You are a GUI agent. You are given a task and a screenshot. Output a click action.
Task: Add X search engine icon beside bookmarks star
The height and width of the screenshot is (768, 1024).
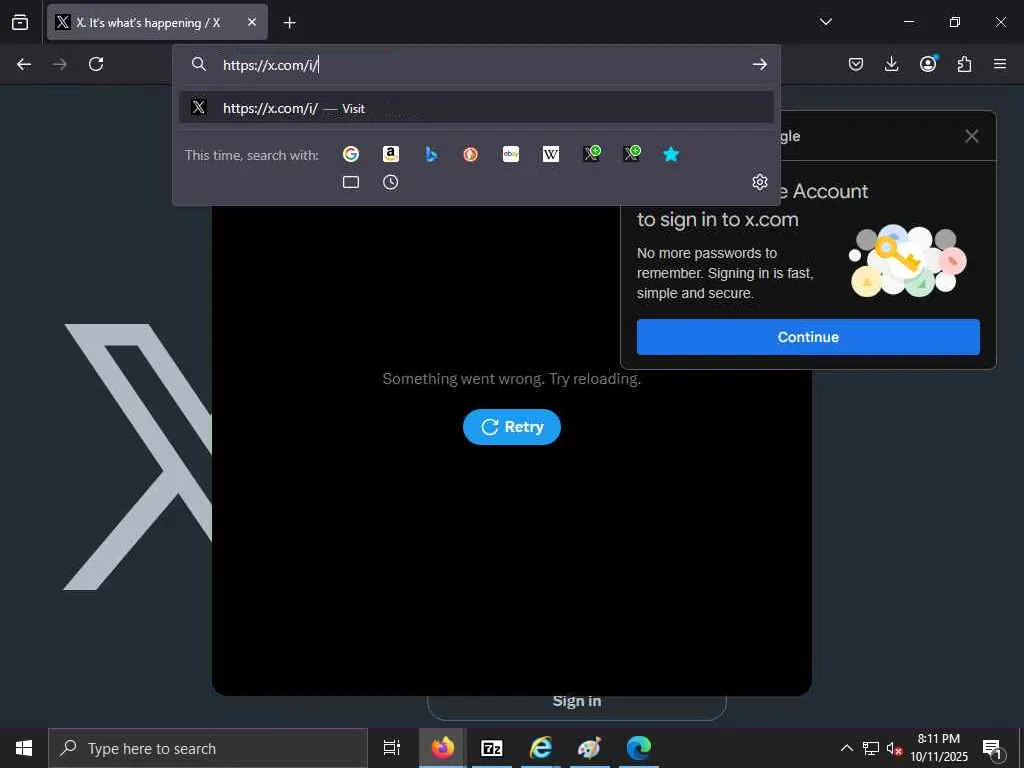(632, 153)
